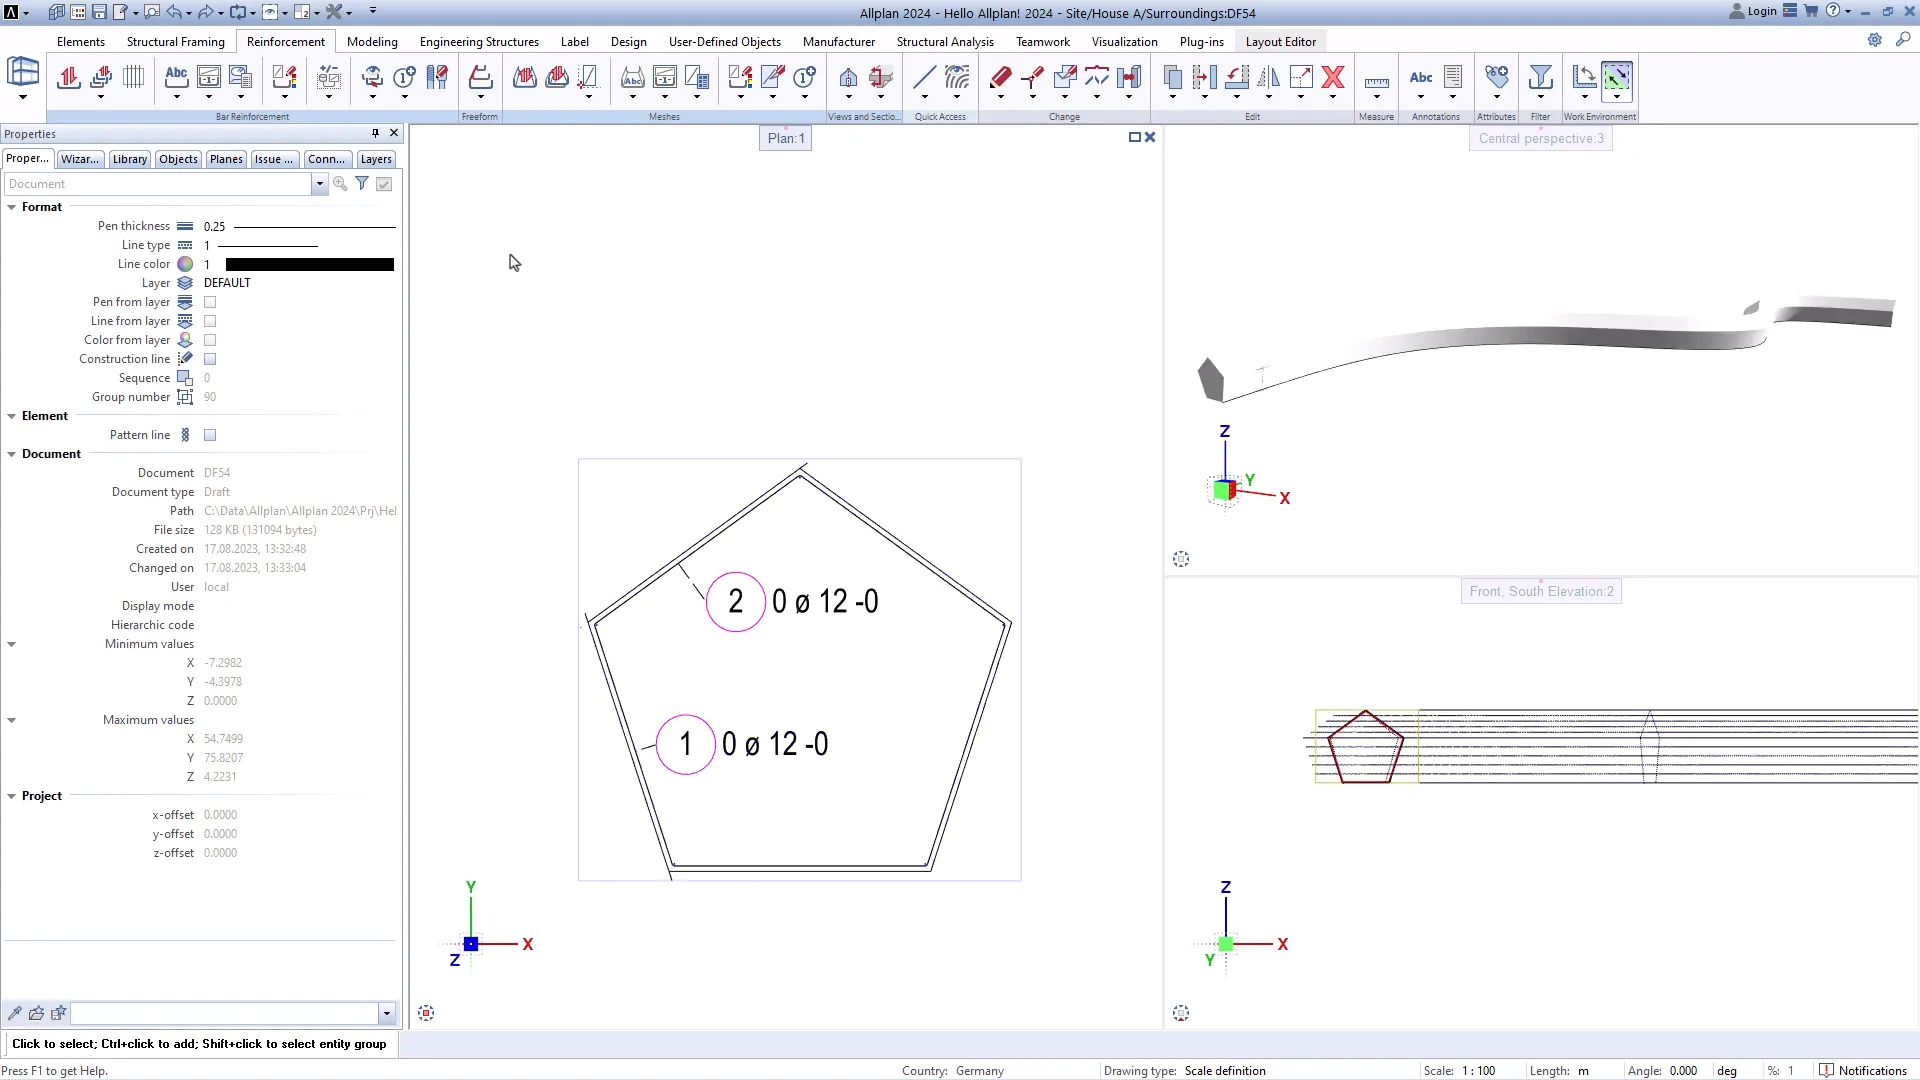Open the Attributes tool icon
1920x1080 pixels.
pyautogui.click(x=1496, y=75)
